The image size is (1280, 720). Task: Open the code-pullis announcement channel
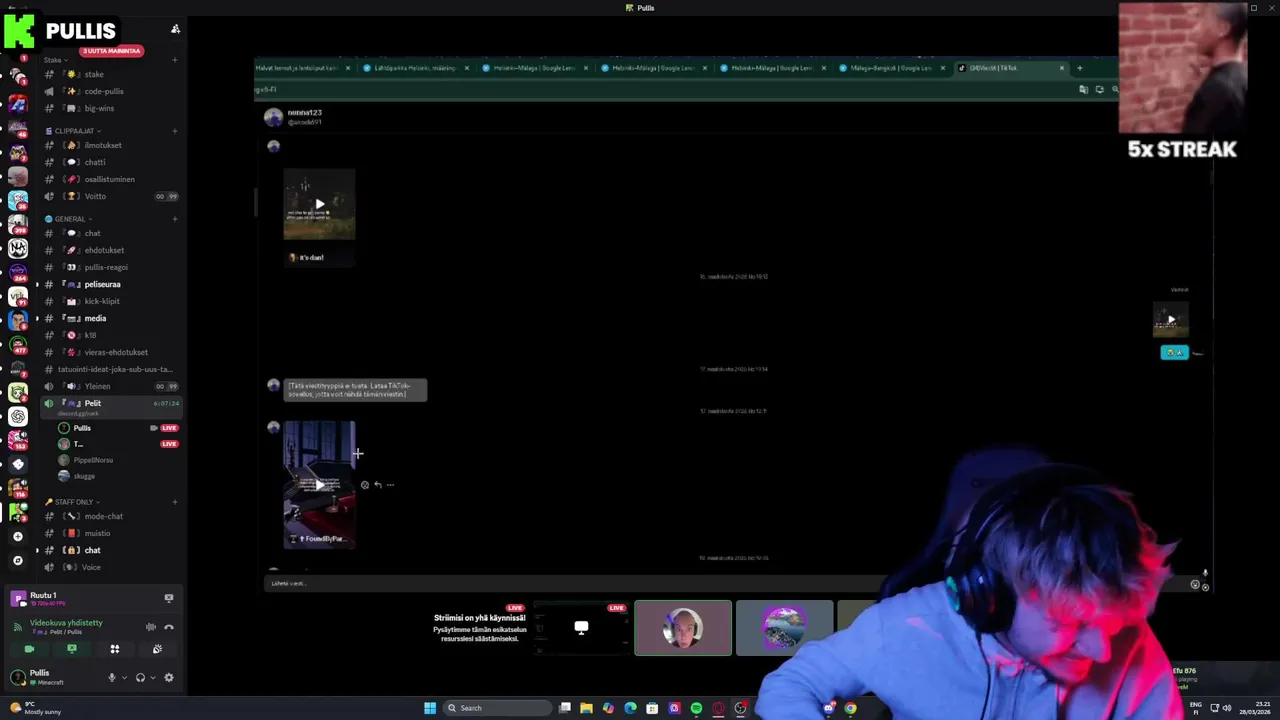click(x=110, y=91)
